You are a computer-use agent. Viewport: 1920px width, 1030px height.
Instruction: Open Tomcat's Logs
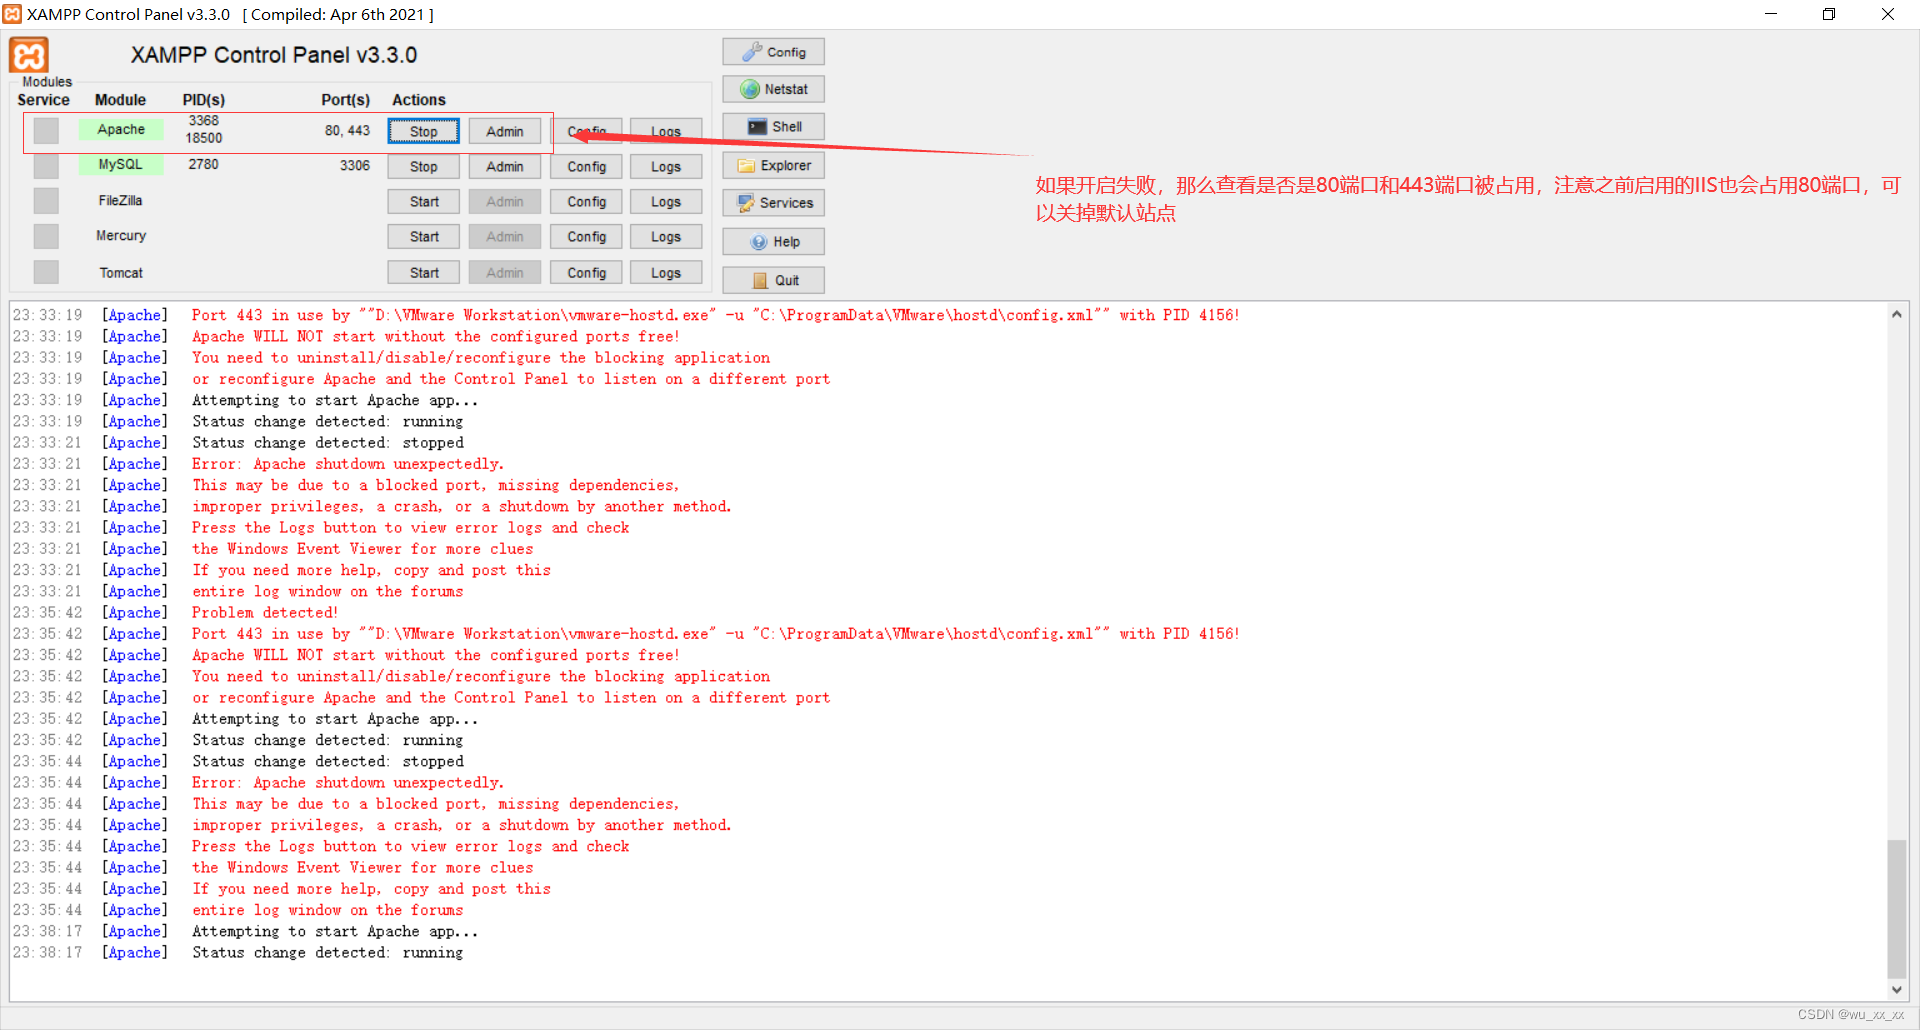coord(665,271)
